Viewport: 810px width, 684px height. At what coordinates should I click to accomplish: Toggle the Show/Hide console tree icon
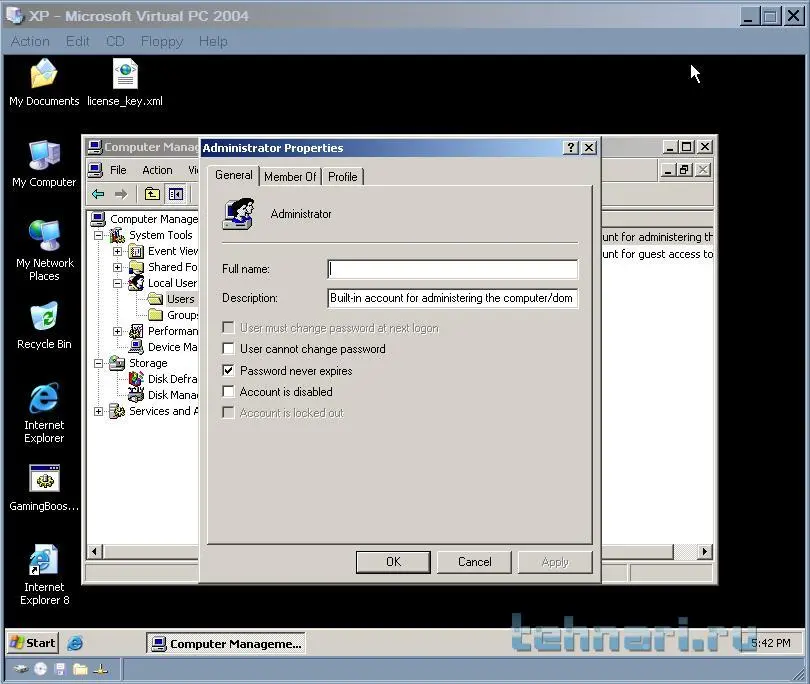point(176,194)
